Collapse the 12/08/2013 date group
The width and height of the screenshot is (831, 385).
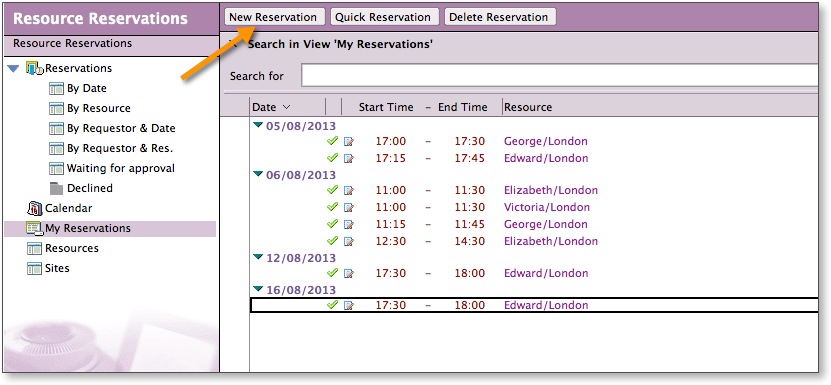tap(258, 257)
